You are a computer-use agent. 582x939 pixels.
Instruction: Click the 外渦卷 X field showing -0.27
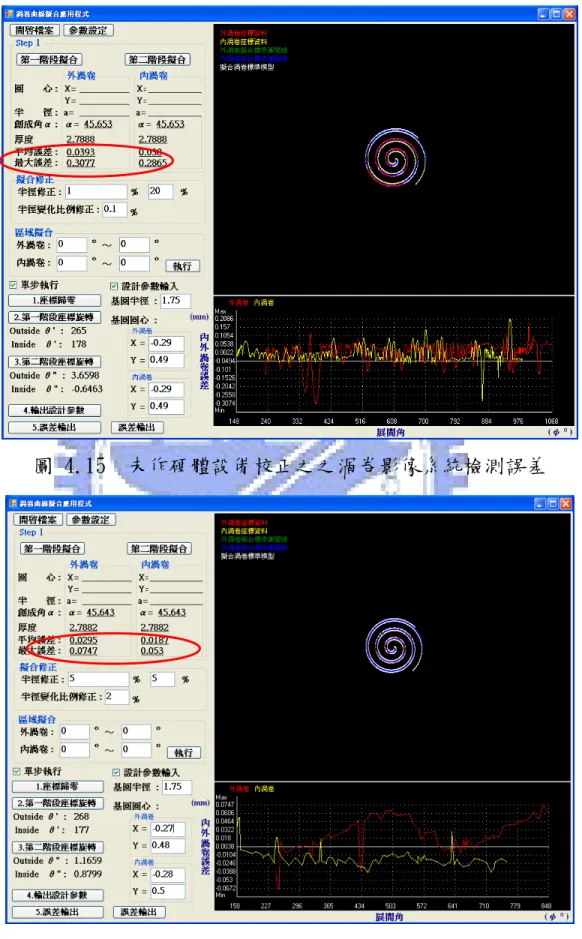(x=168, y=829)
